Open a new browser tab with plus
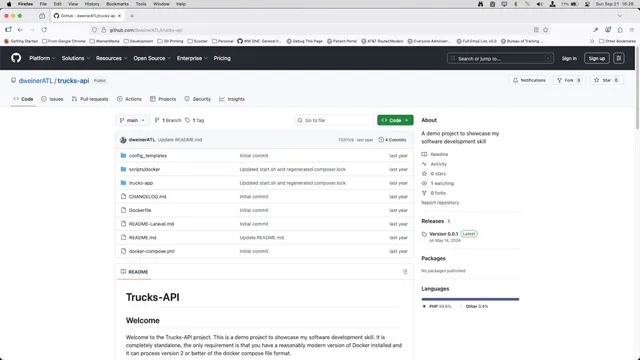The image size is (640, 360). point(132,16)
